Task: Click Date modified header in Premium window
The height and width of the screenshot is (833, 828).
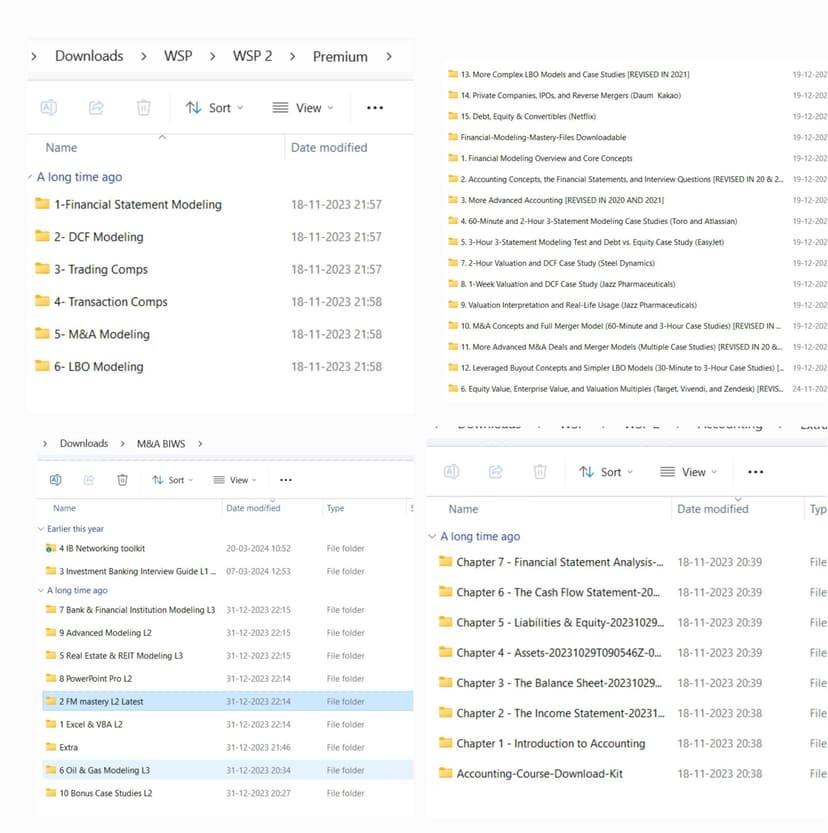Action: [x=329, y=147]
